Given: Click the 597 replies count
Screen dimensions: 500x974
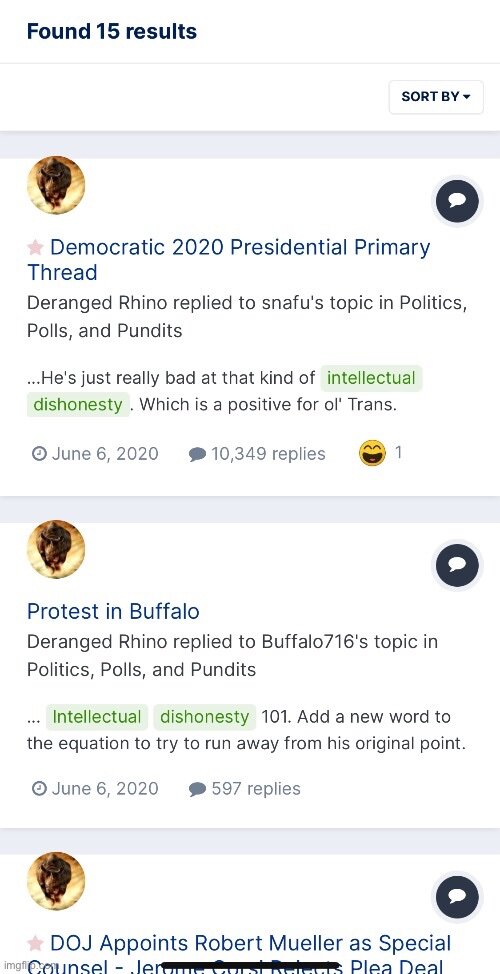Looking at the screenshot, I should (245, 789).
